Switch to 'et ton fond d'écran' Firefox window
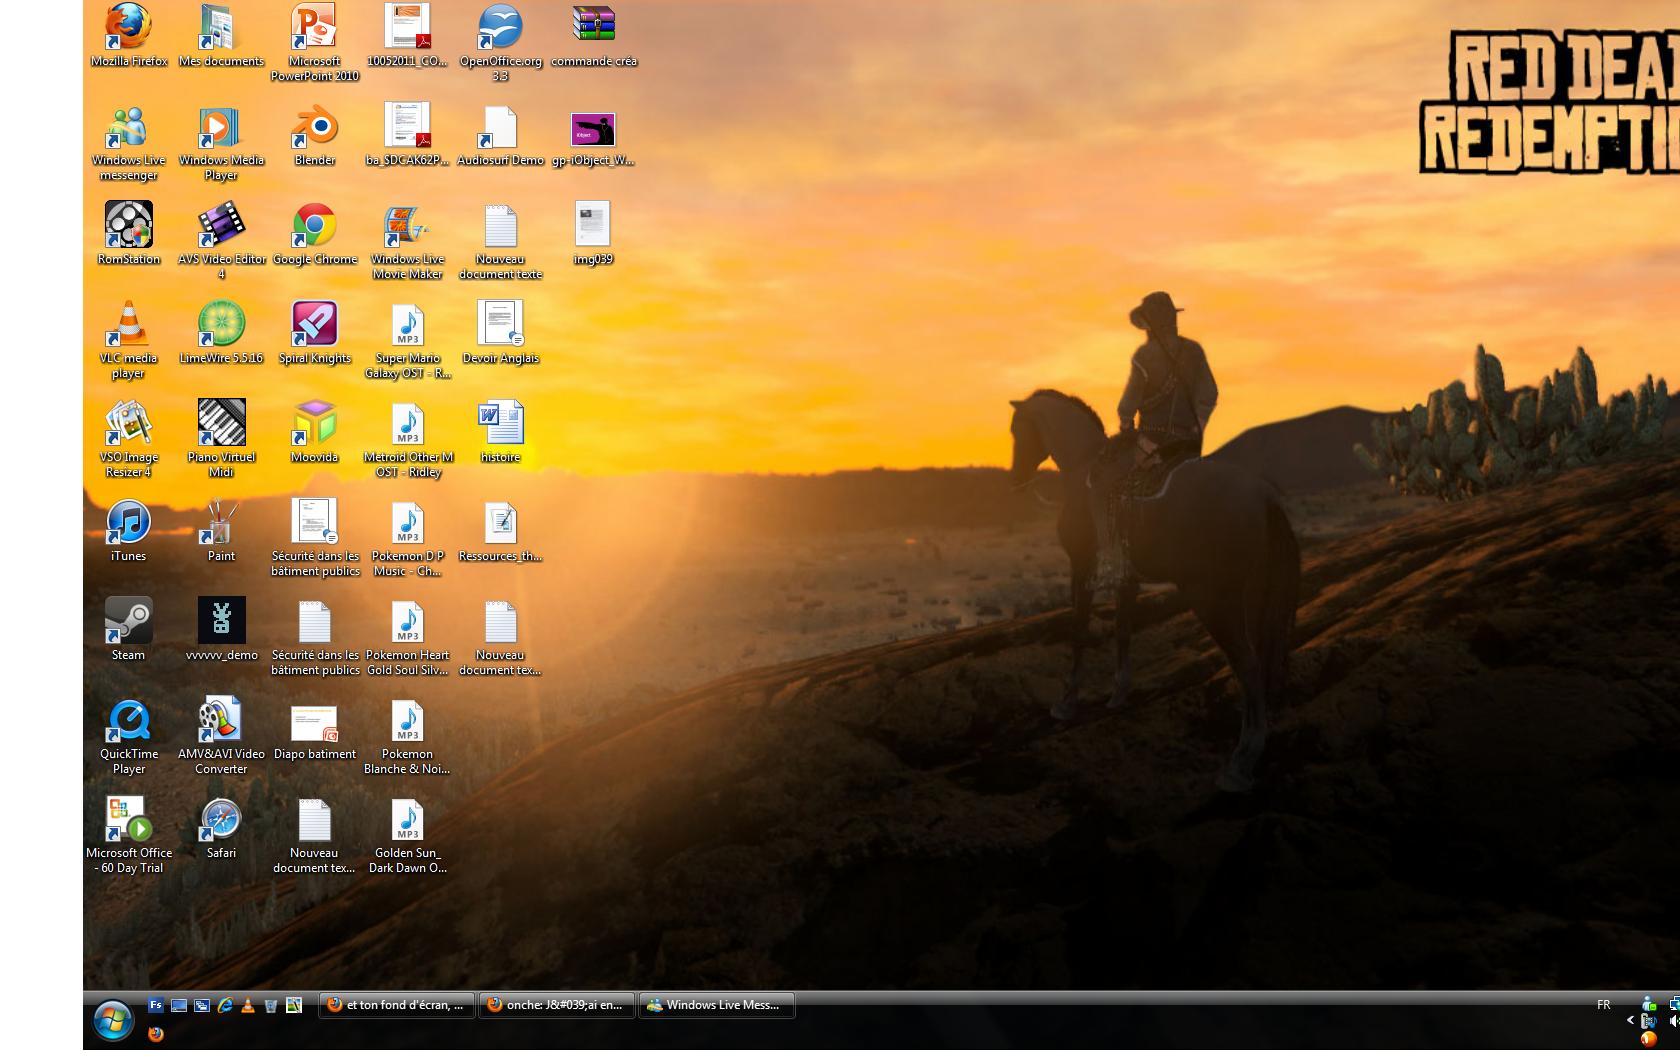Image resolution: width=1680 pixels, height=1050 pixels. 396,1005
